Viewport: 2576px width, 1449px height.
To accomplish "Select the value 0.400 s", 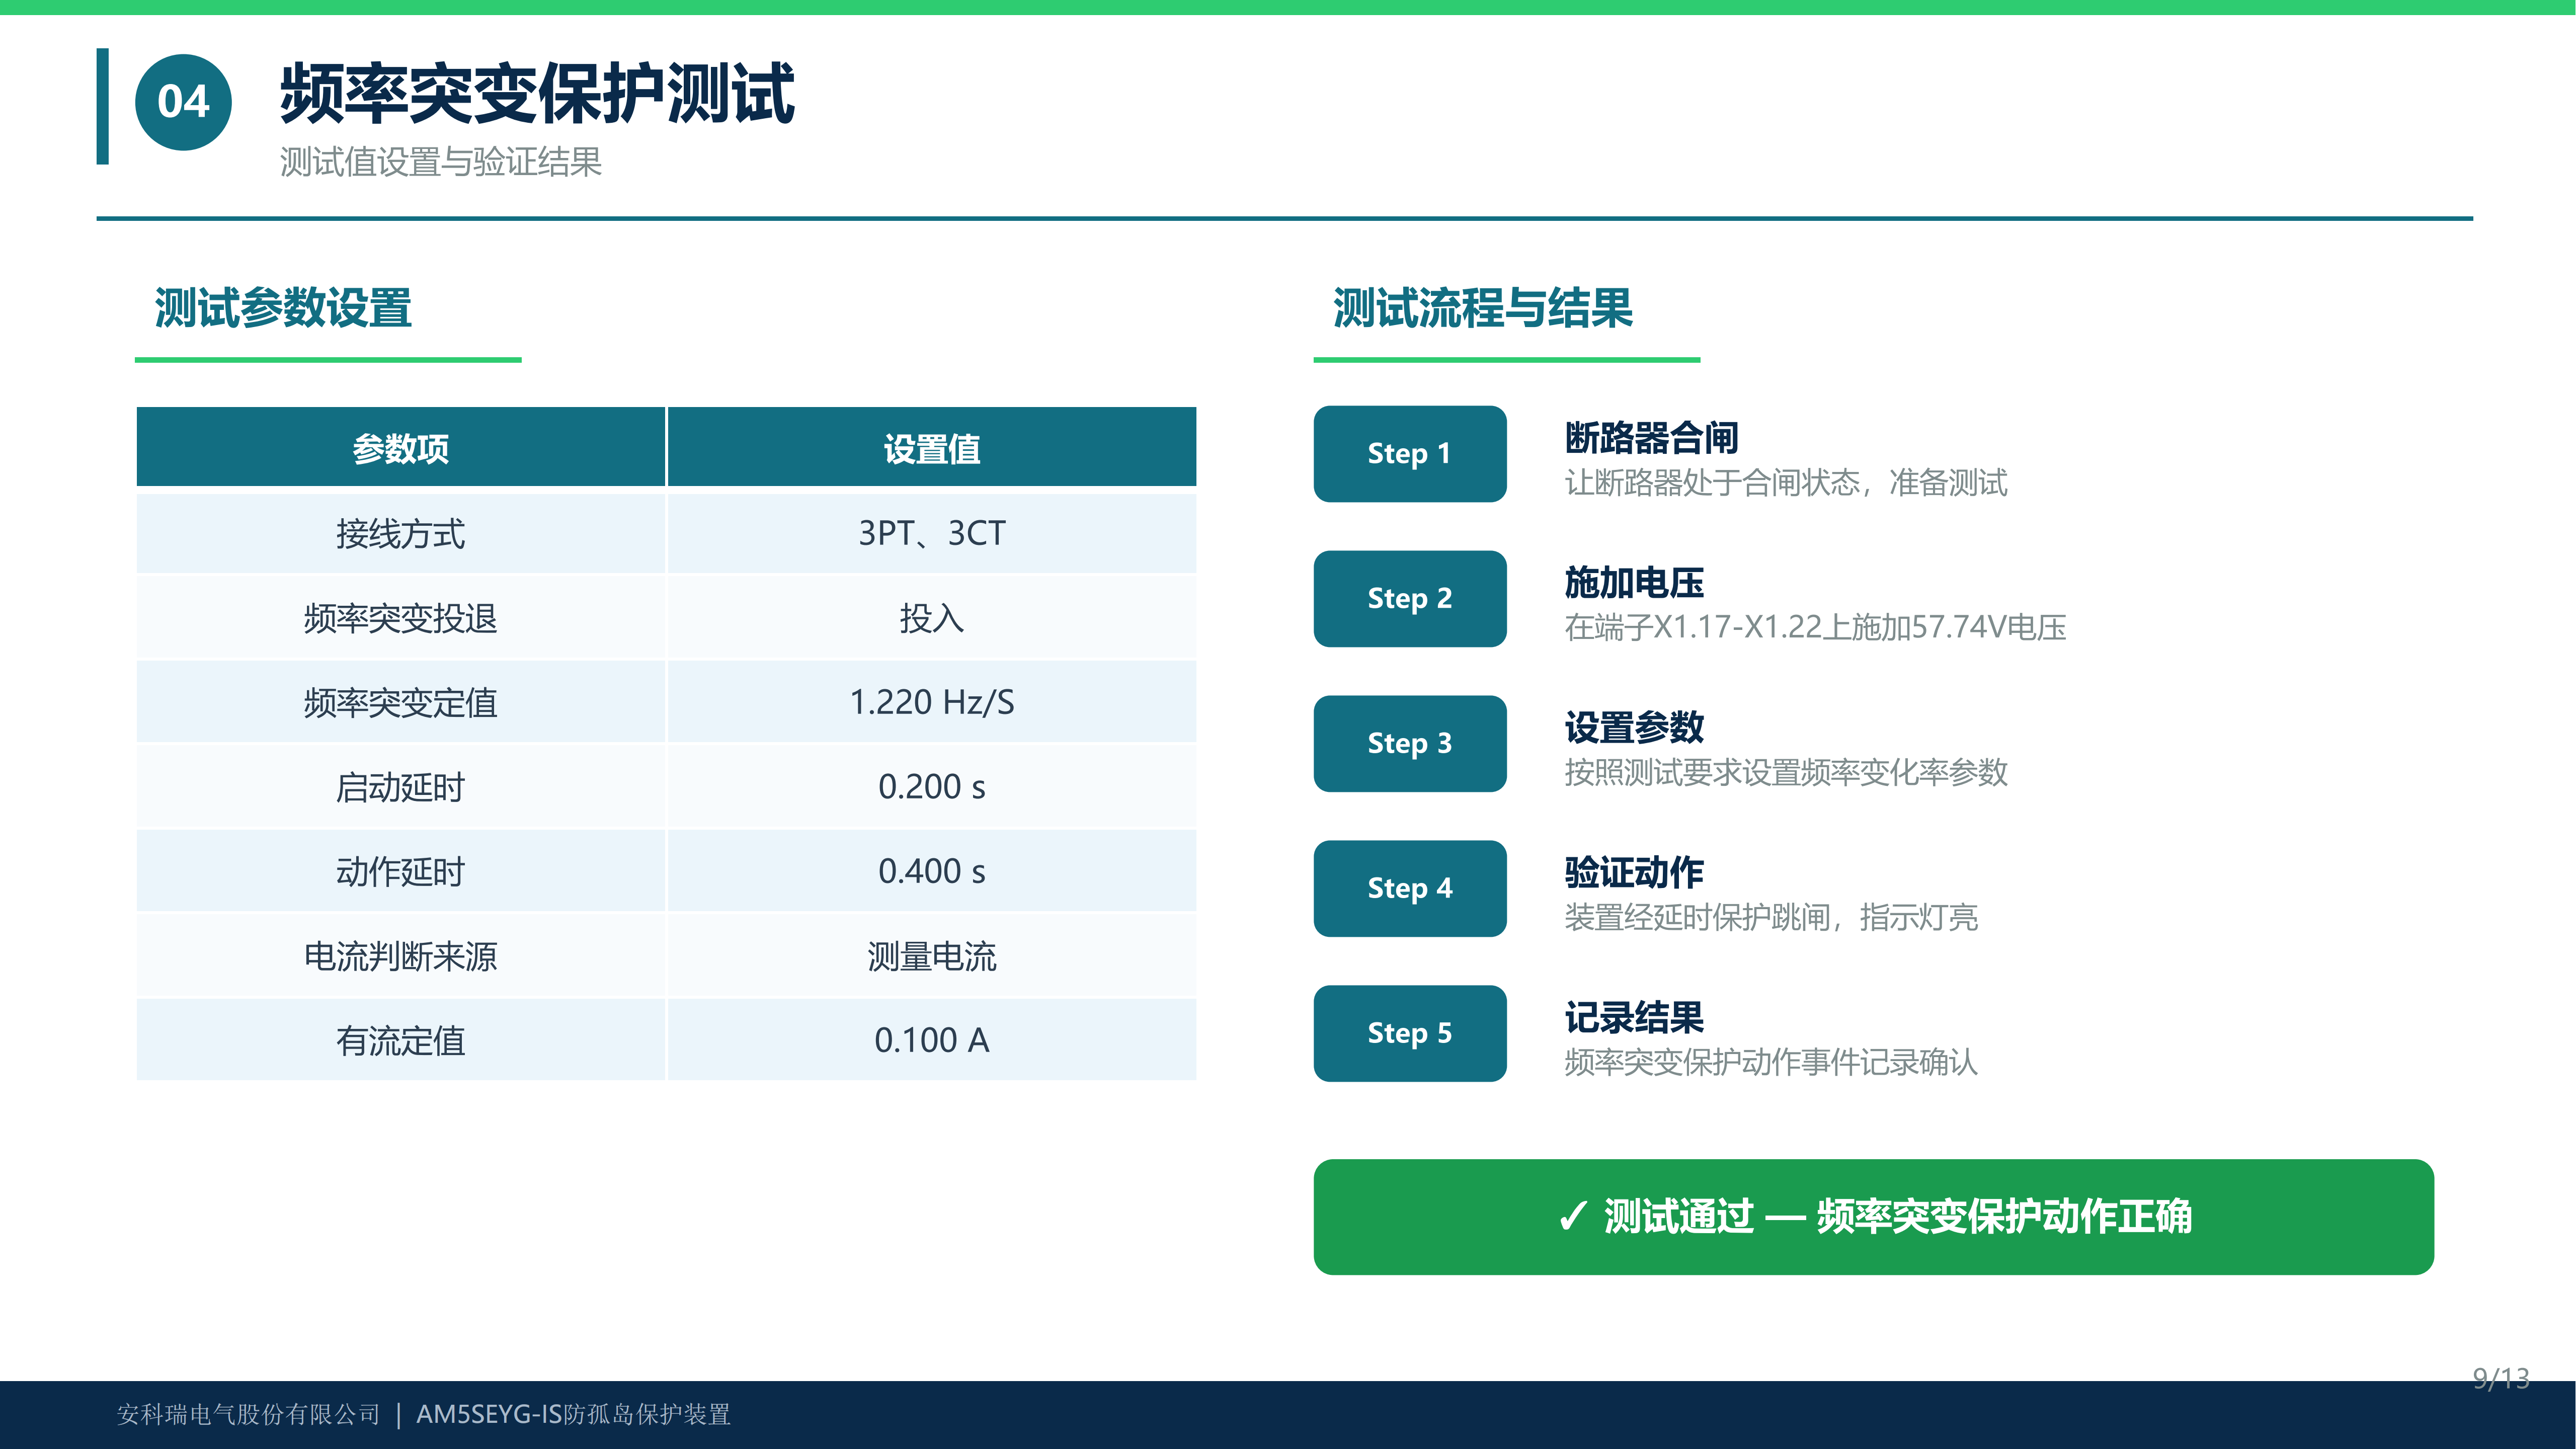I will pos(932,871).
